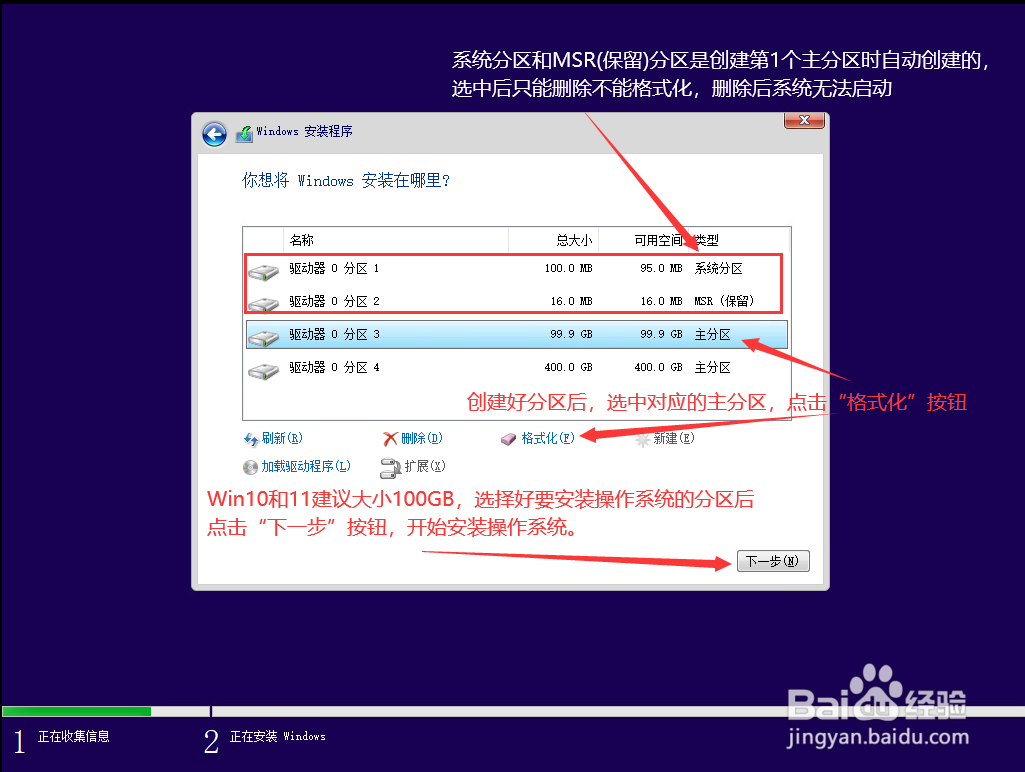Click the red X delete icon
The image size is (1025, 772).
pos(390,439)
